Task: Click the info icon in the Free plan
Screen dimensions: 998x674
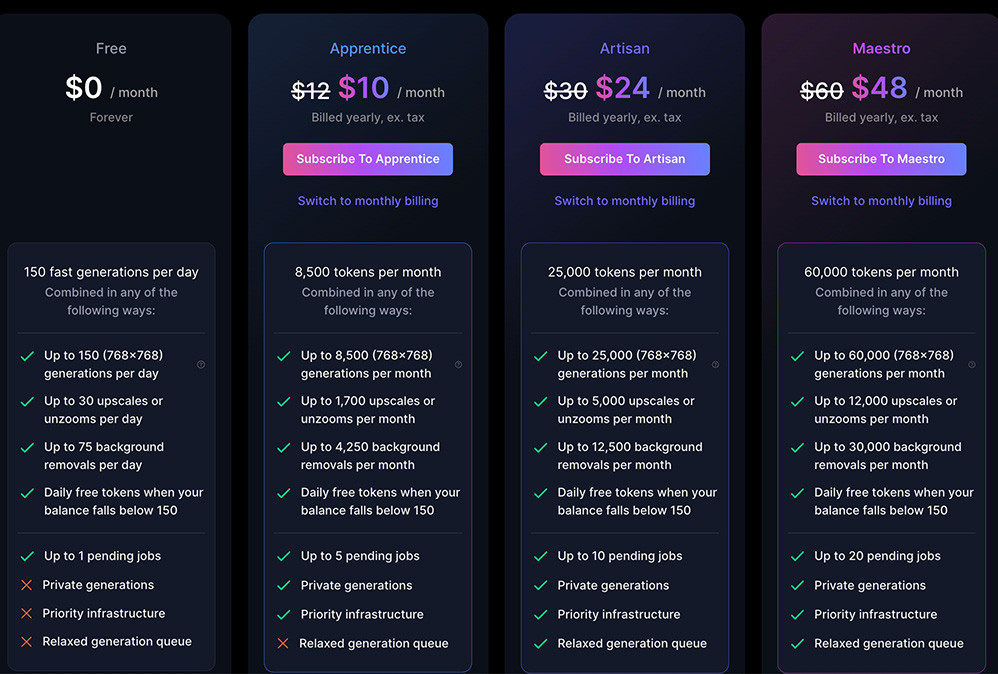Action: click(x=201, y=365)
